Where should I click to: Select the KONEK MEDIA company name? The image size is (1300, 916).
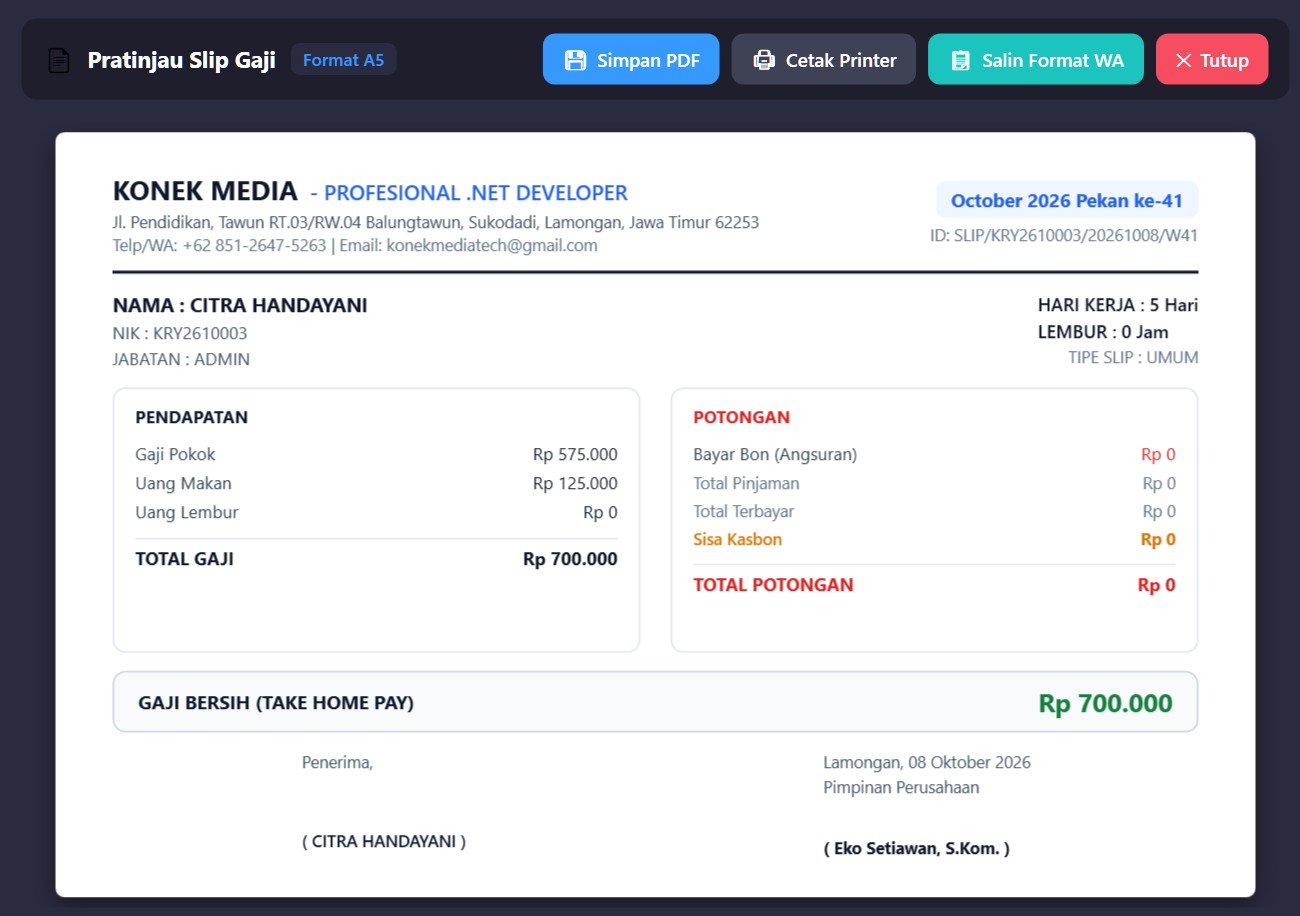(x=205, y=191)
